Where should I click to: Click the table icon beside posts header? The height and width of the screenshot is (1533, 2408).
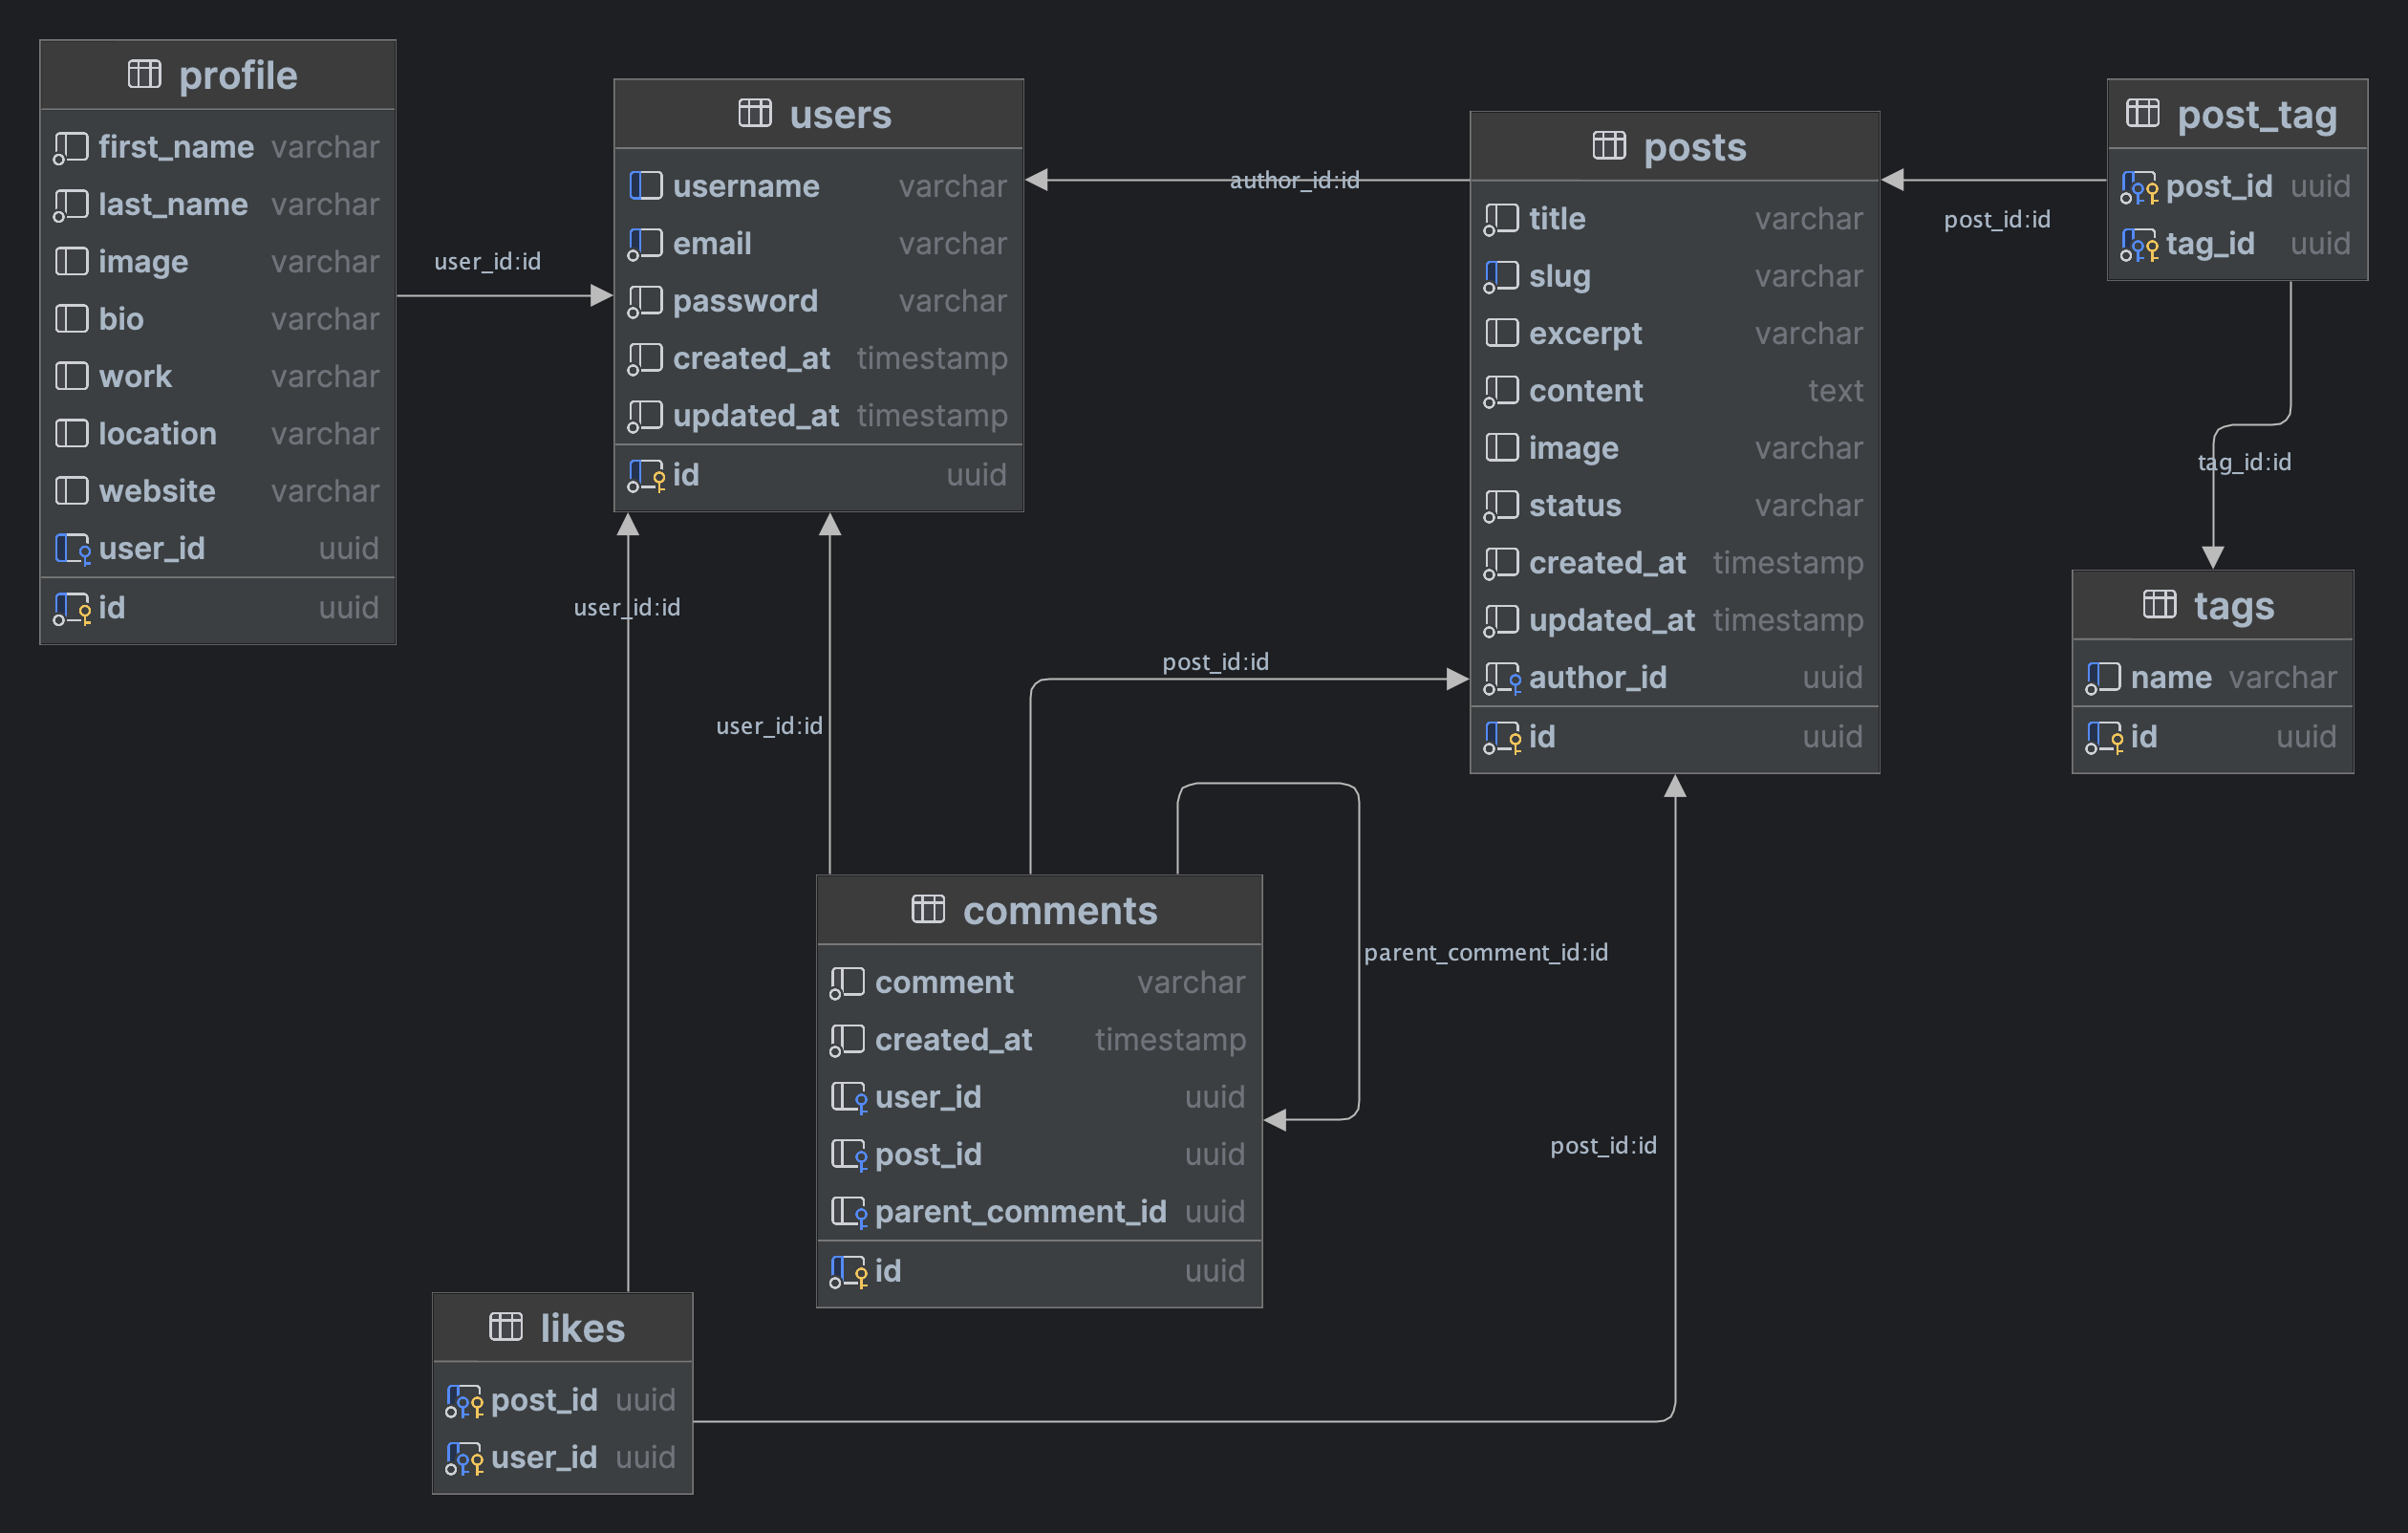(x=1609, y=146)
